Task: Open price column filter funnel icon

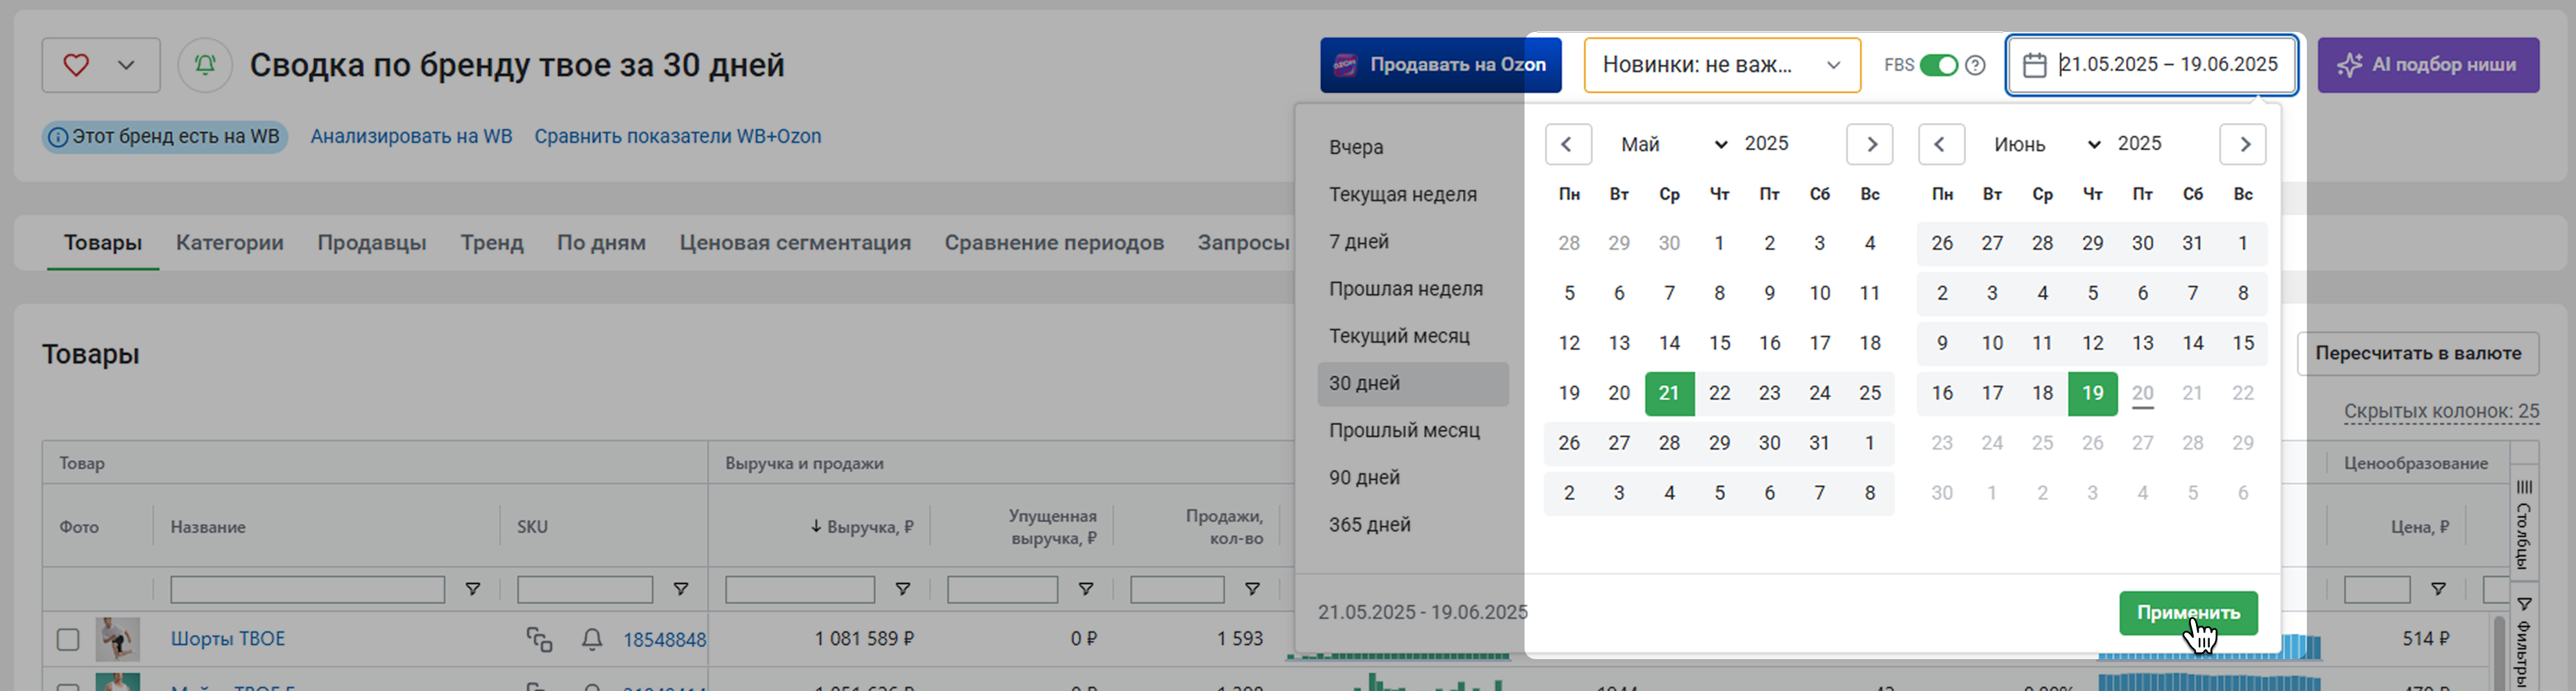Action: 2439,589
